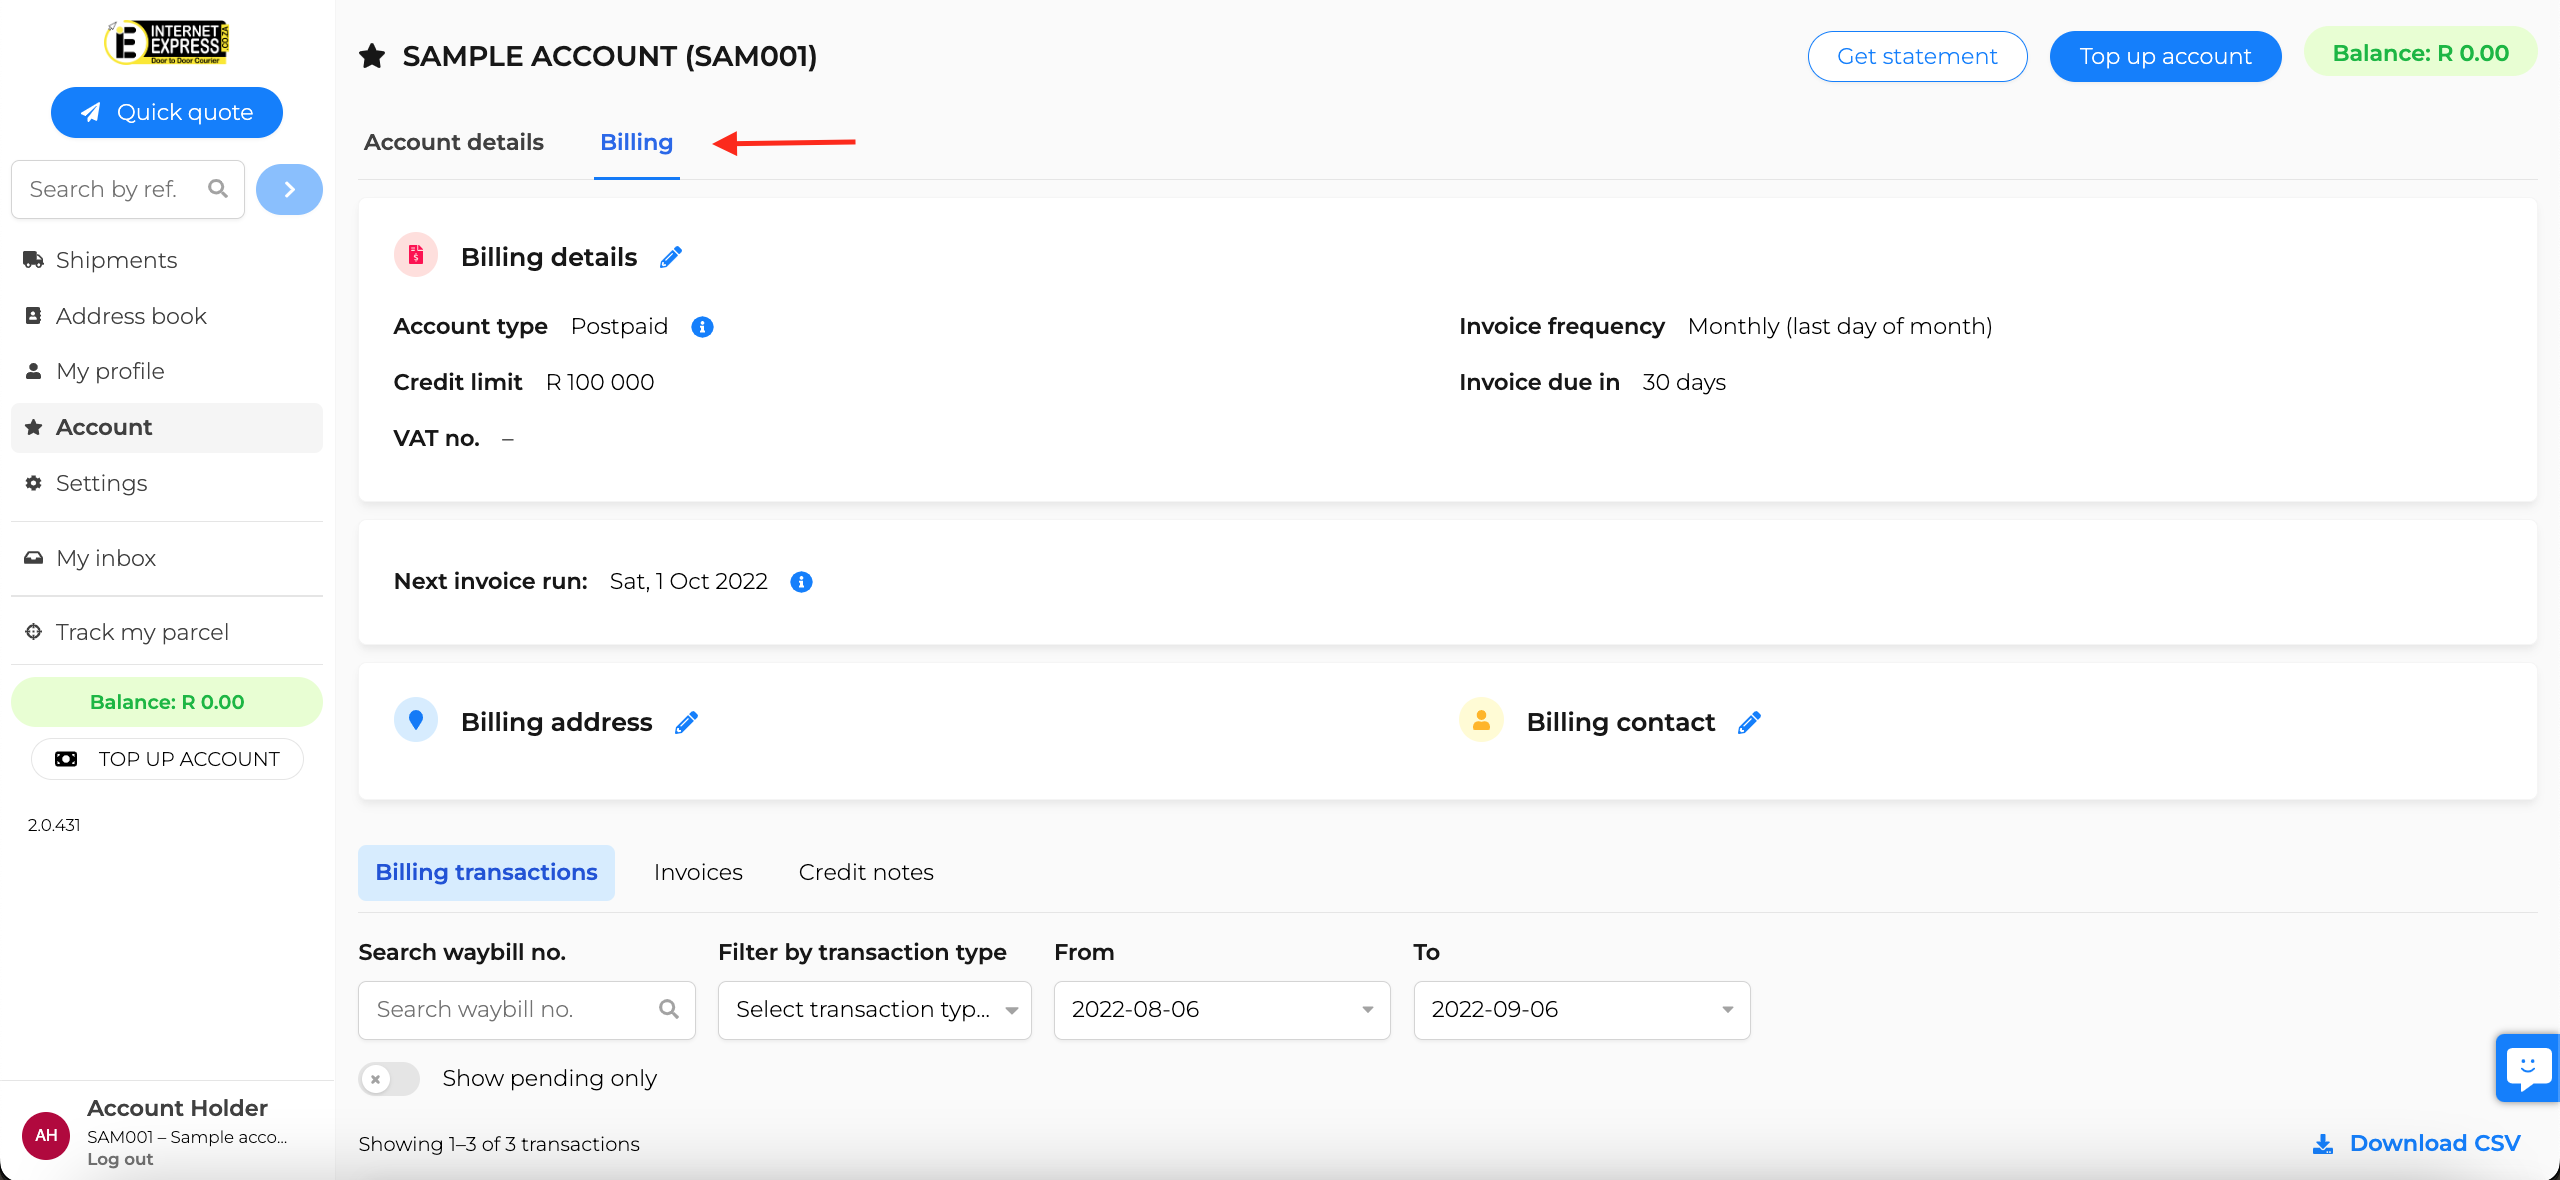Focus the Search by ref. field
This screenshot has height=1180, width=2560.
[128, 189]
